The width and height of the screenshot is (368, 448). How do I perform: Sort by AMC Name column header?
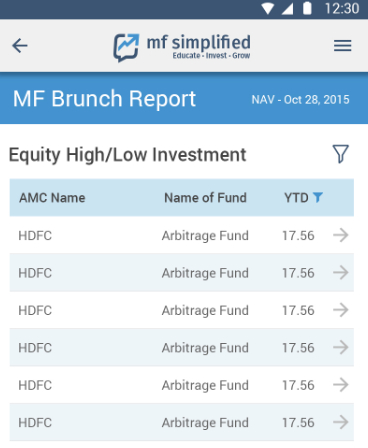coord(52,198)
